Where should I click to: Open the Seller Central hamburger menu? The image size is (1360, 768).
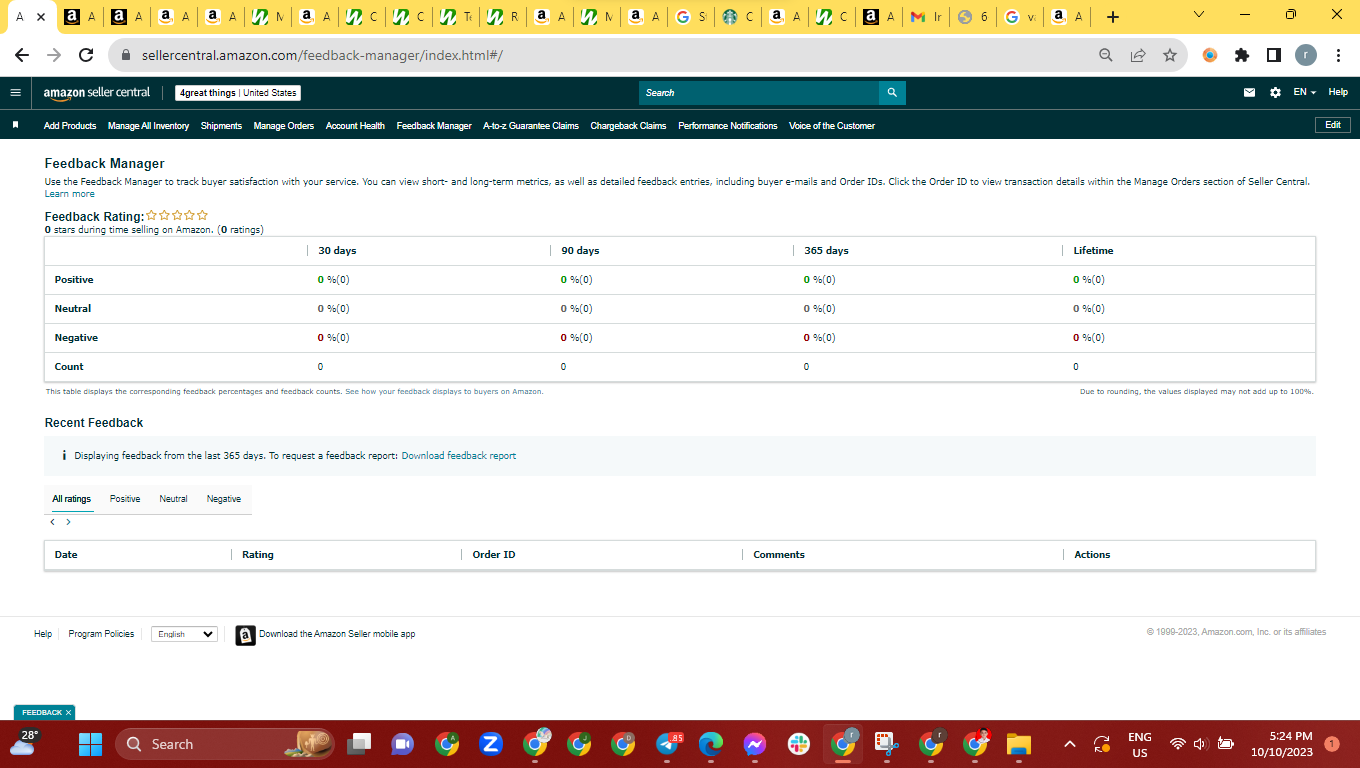pyautogui.click(x=15, y=92)
